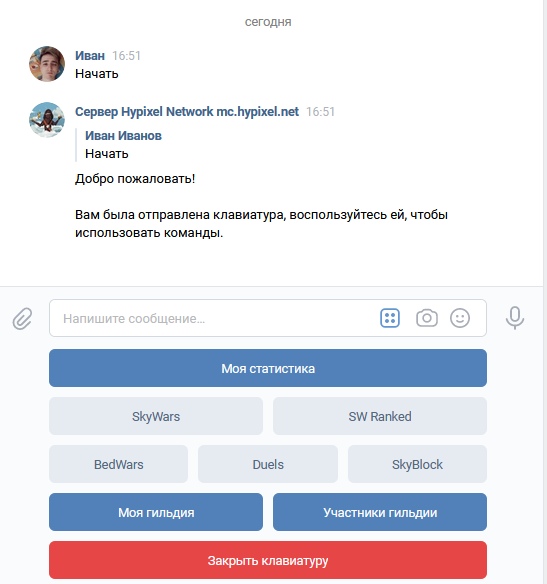Open Иван's profile avatar
The image size is (547, 584).
[47, 64]
